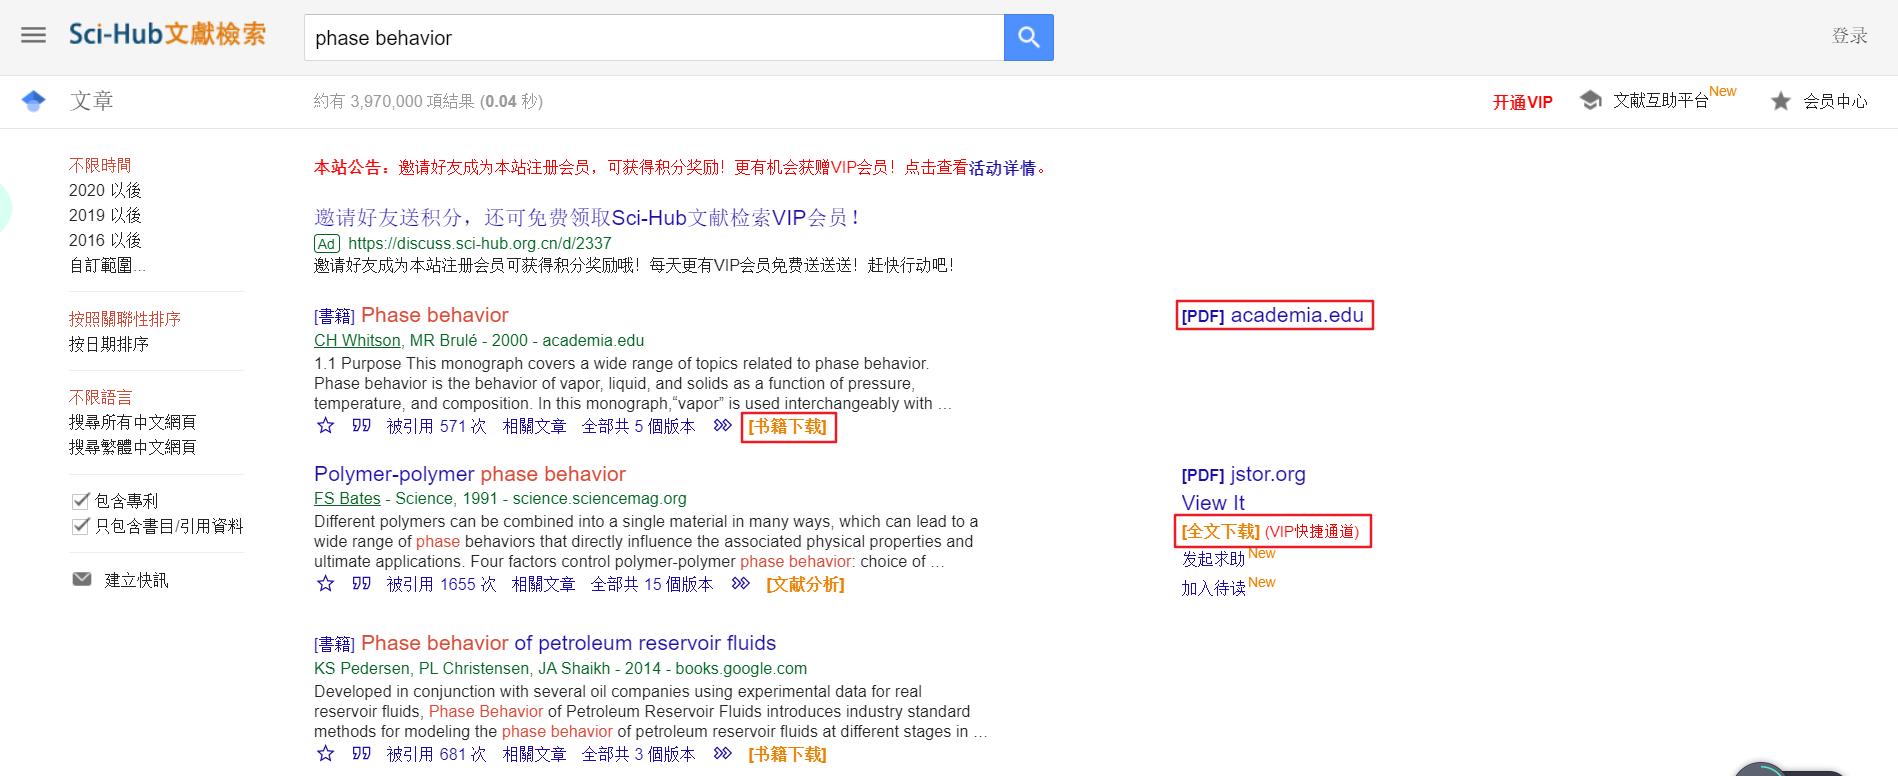Open Phase behavior of petroleum reservoir fluids
This screenshot has height=776, width=1898.
pyautogui.click(x=568, y=643)
